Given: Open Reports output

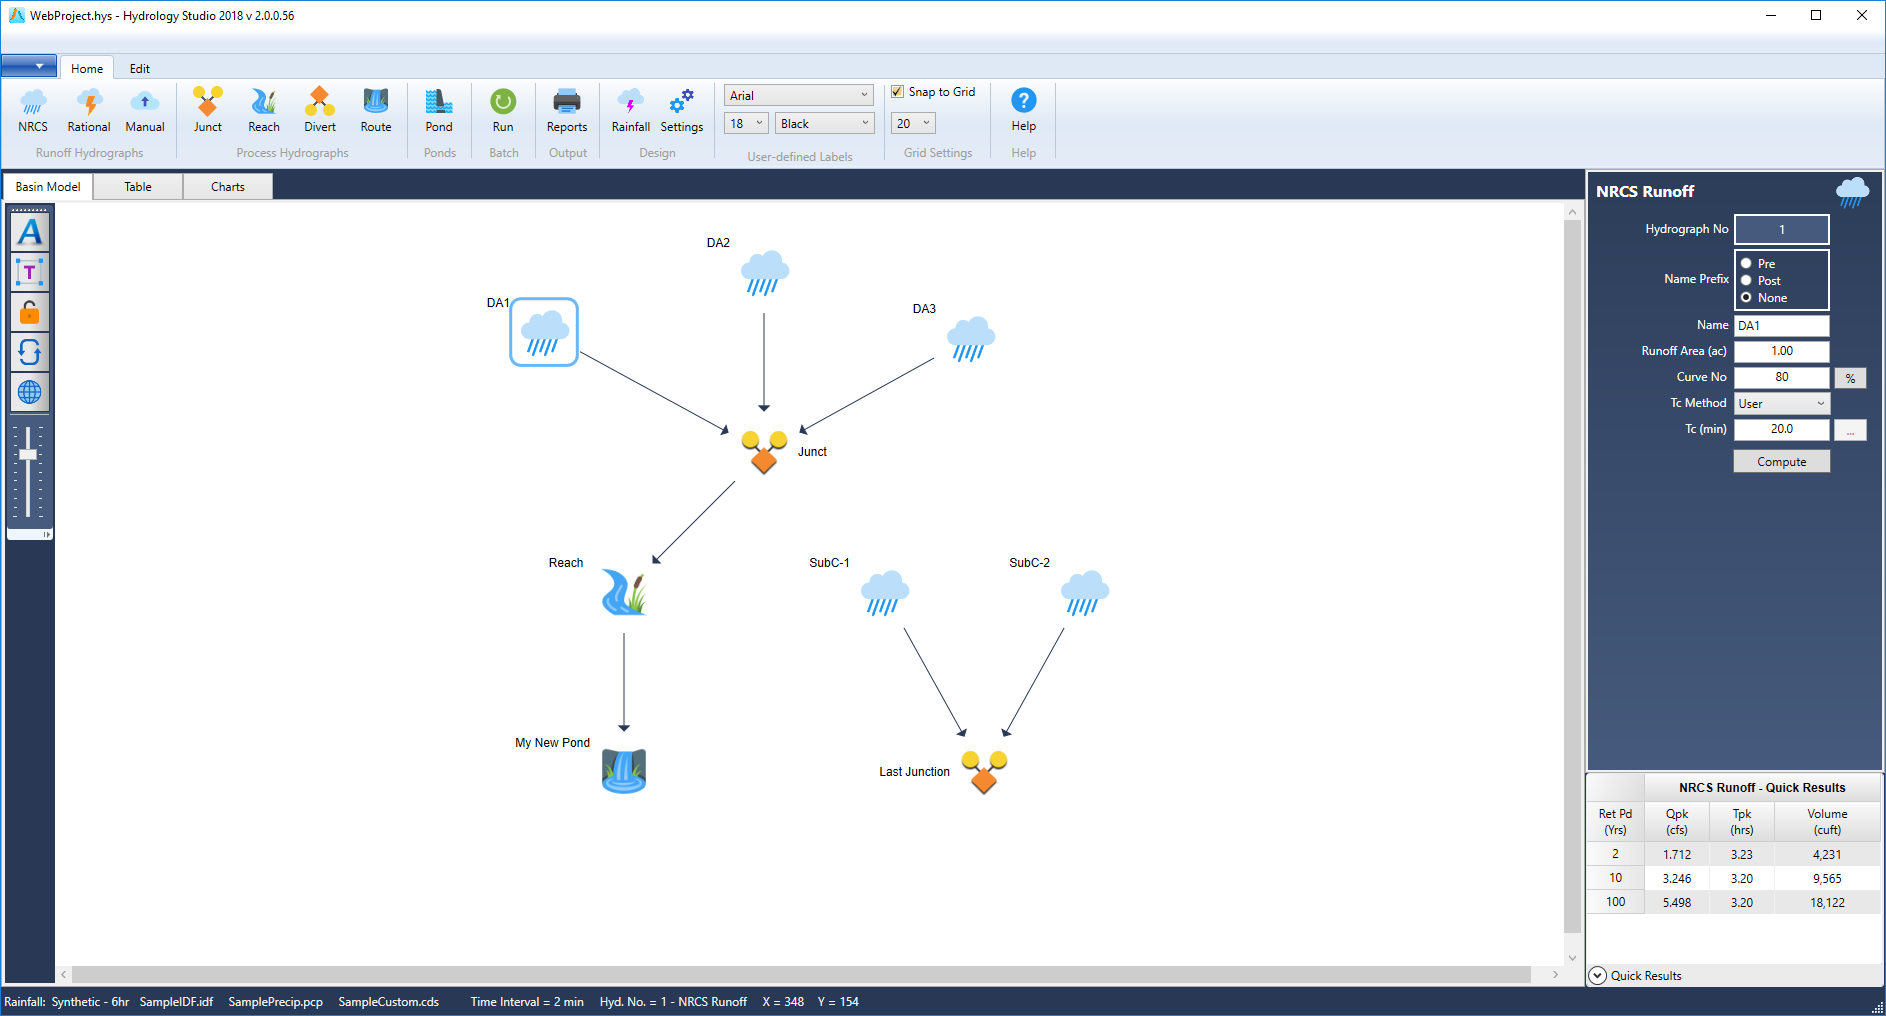Looking at the screenshot, I should click(567, 112).
